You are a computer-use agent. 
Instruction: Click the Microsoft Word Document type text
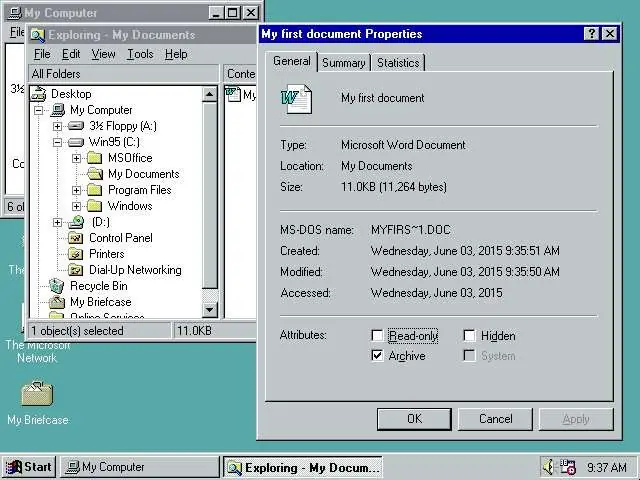point(403,145)
